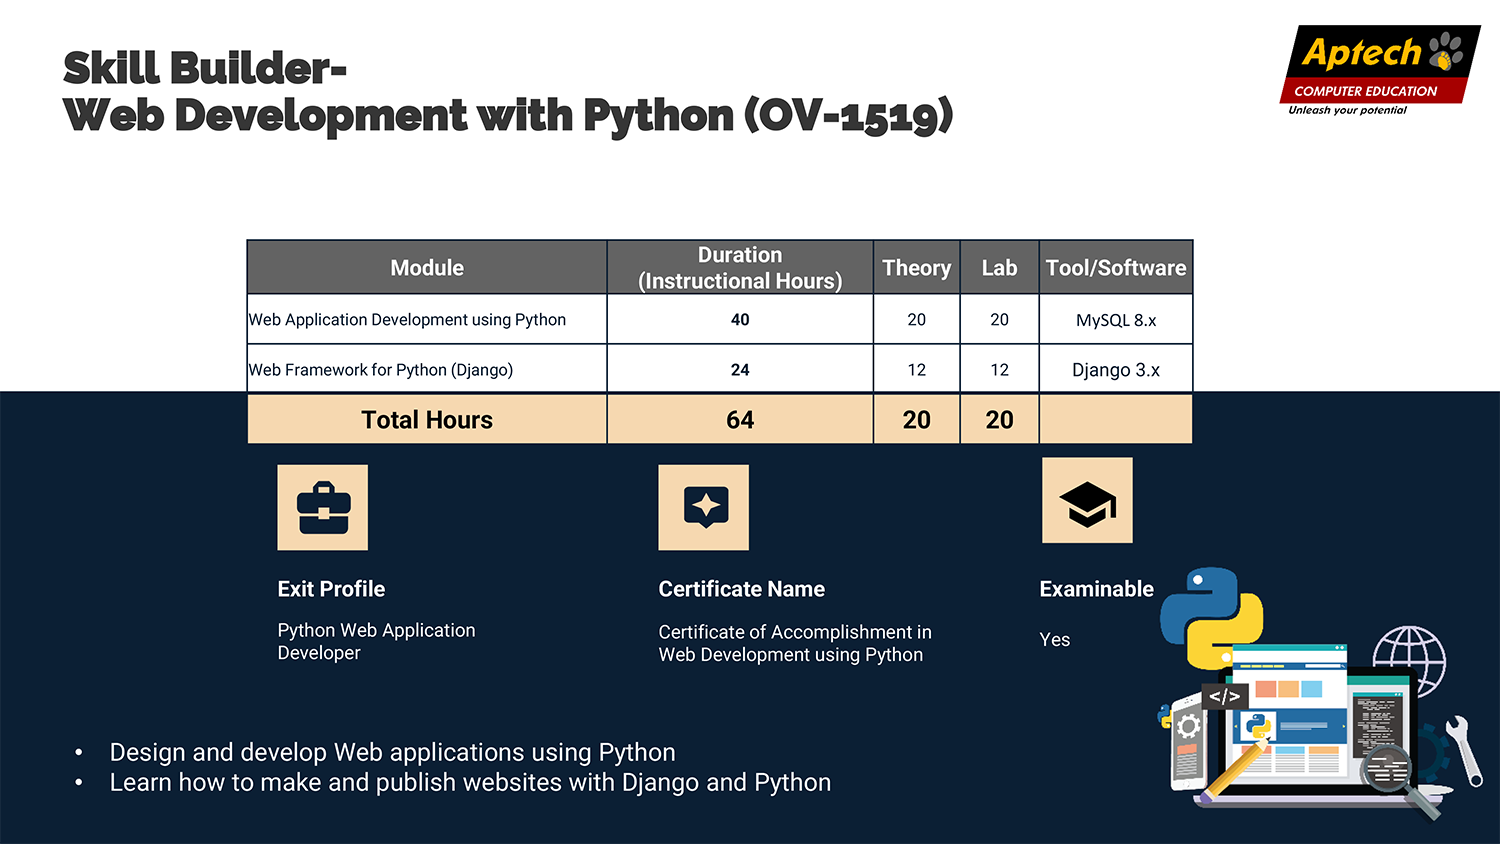Select Web Application Development using Python row
1500x844 pixels.
[x=407, y=320]
